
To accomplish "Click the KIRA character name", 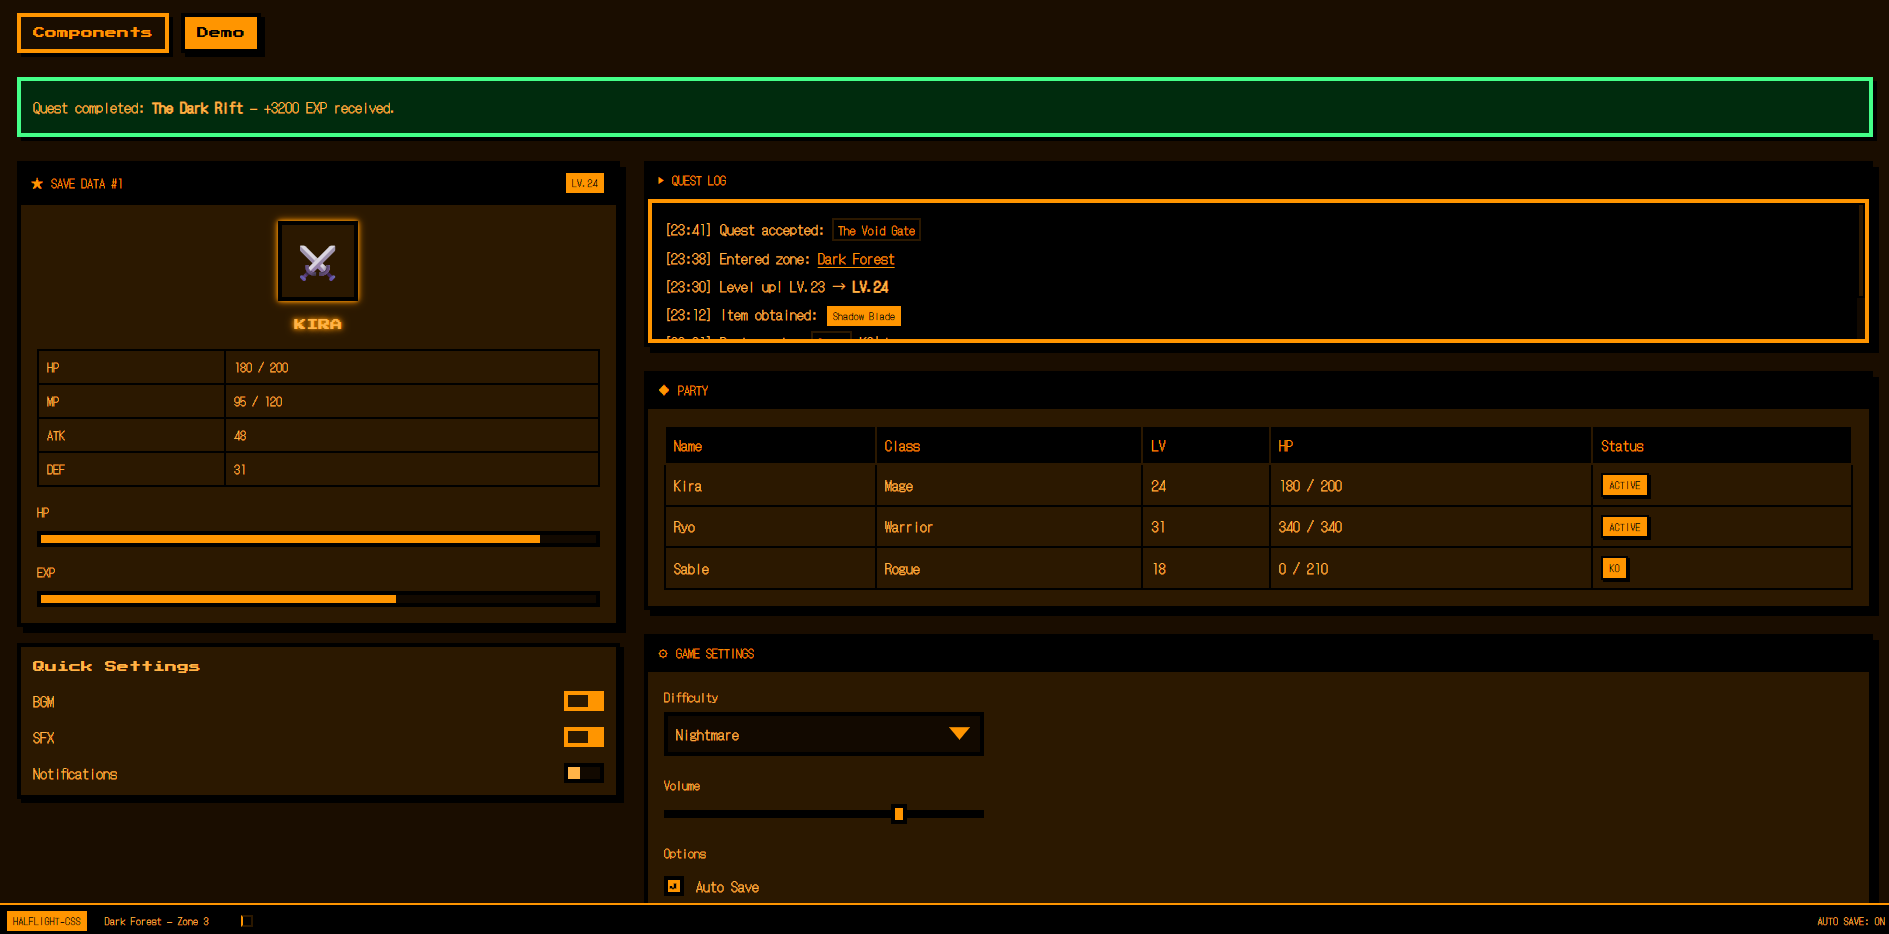I will (318, 324).
